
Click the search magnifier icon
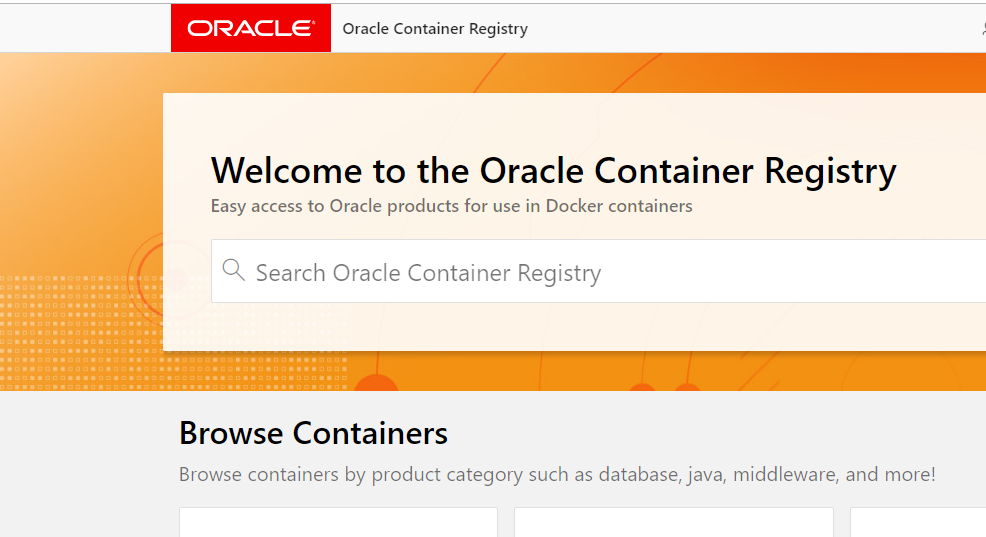[x=233, y=270]
